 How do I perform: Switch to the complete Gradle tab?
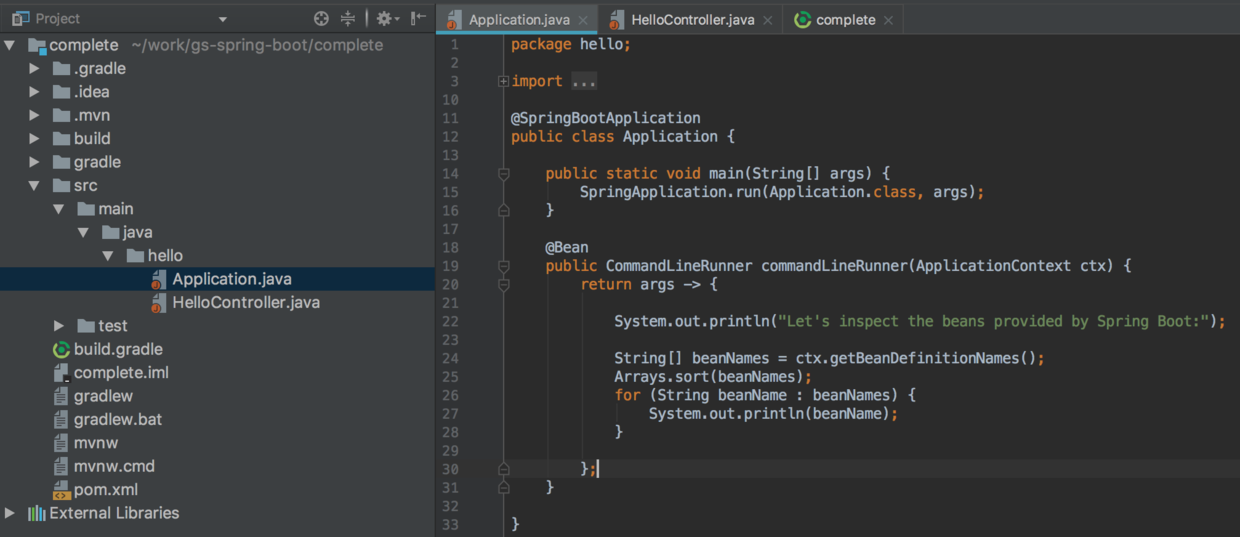click(844, 20)
